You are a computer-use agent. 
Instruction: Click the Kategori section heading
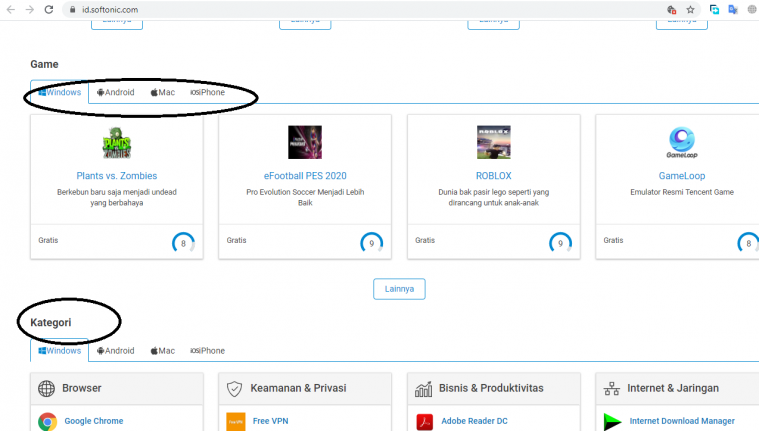tap(51, 323)
